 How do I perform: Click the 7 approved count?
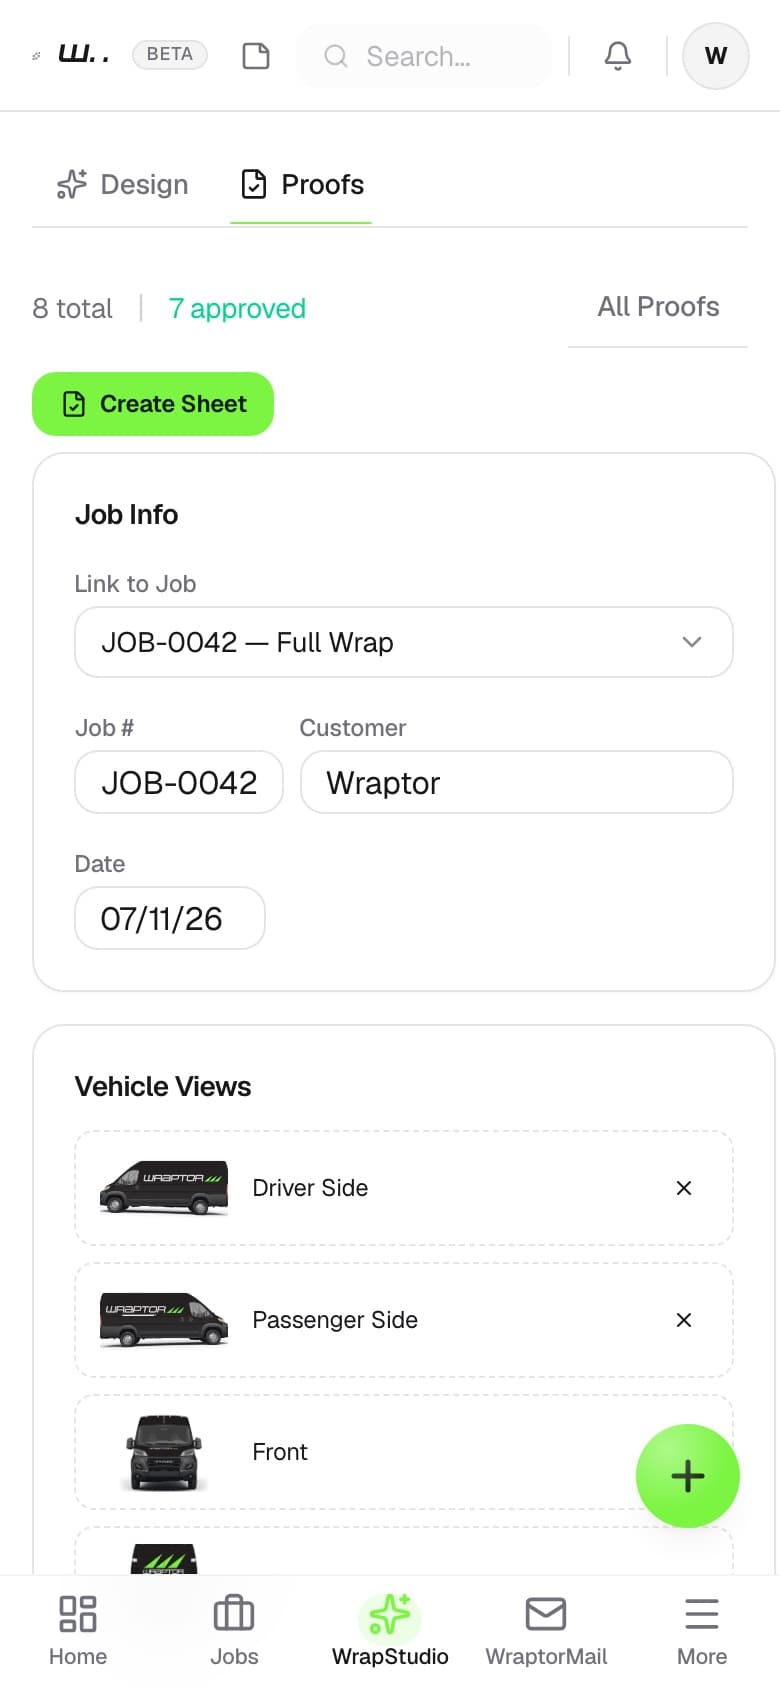(237, 309)
